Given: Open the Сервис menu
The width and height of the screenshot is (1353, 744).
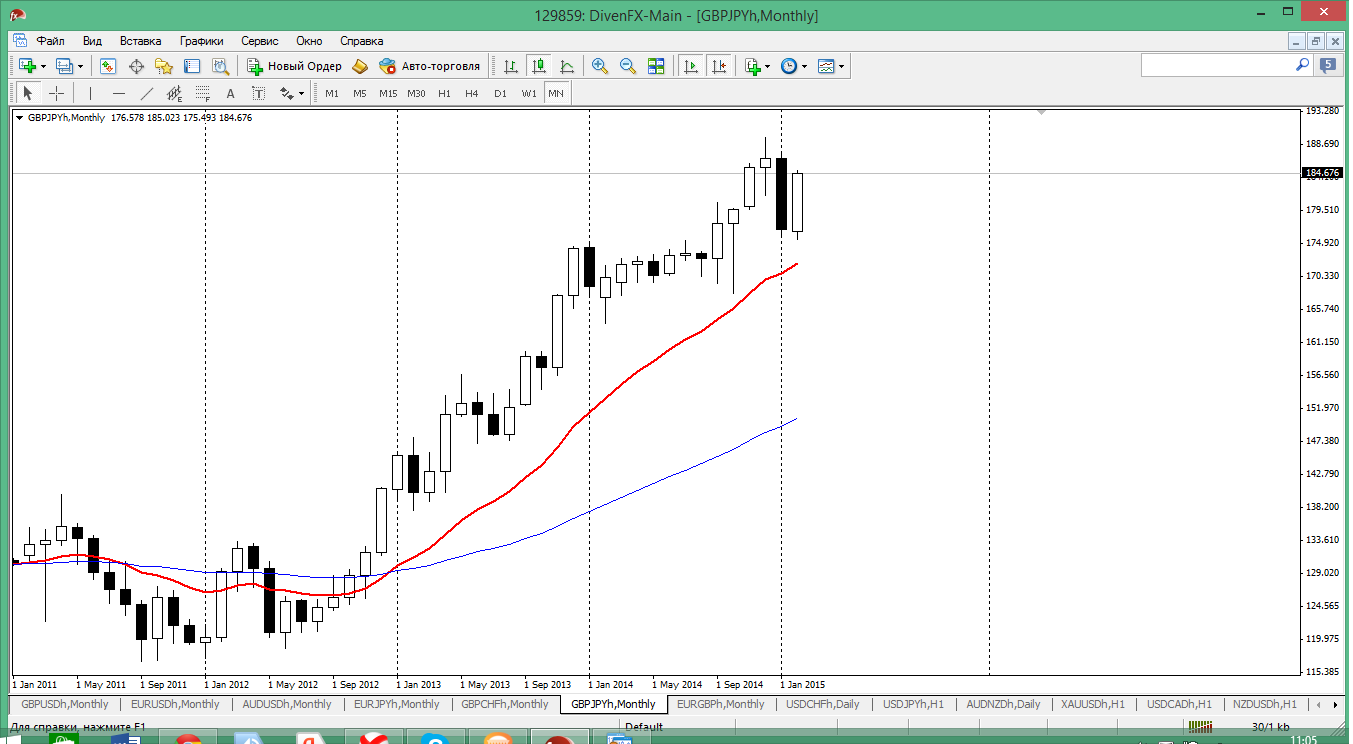Looking at the screenshot, I should [260, 41].
